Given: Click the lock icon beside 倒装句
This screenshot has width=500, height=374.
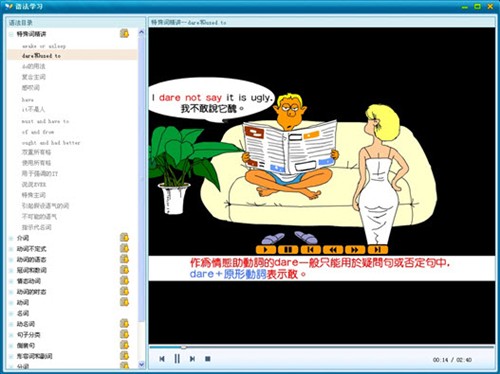Looking at the screenshot, I should 124,345.
